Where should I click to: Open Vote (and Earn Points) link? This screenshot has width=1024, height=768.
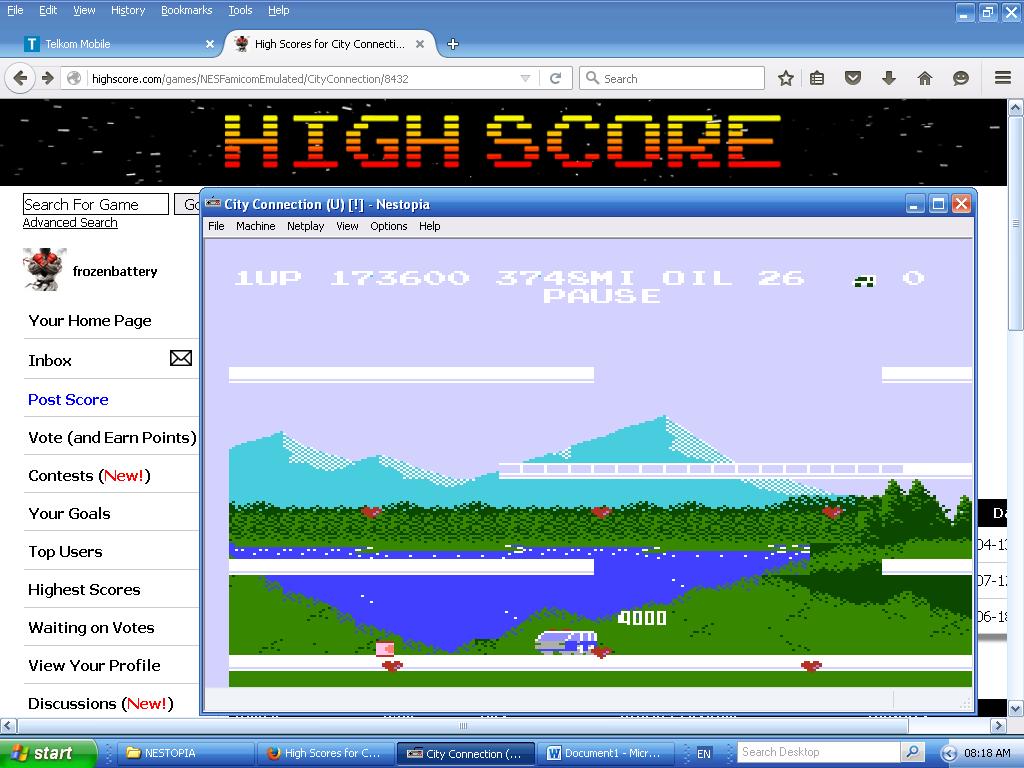pos(112,438)
